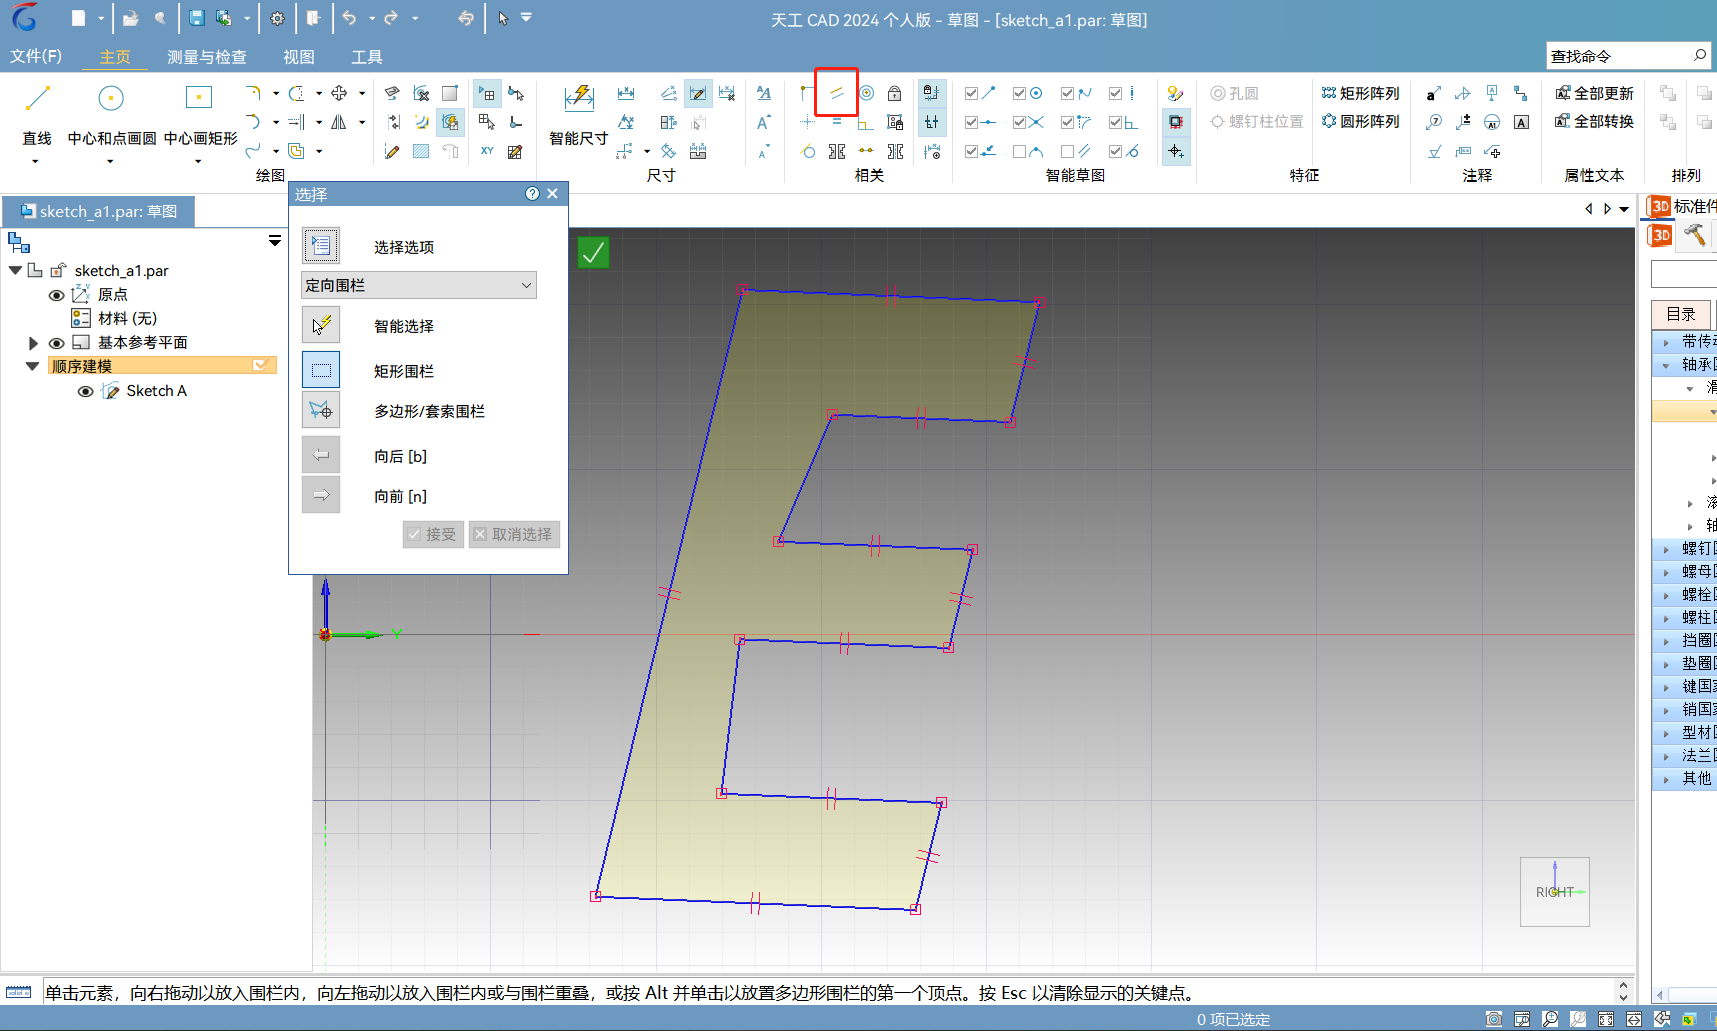The width and height of the screenshot is (1717, 1031).
Task: Open the dropdown arrow under 直线
Action: (x=36, y=161)
